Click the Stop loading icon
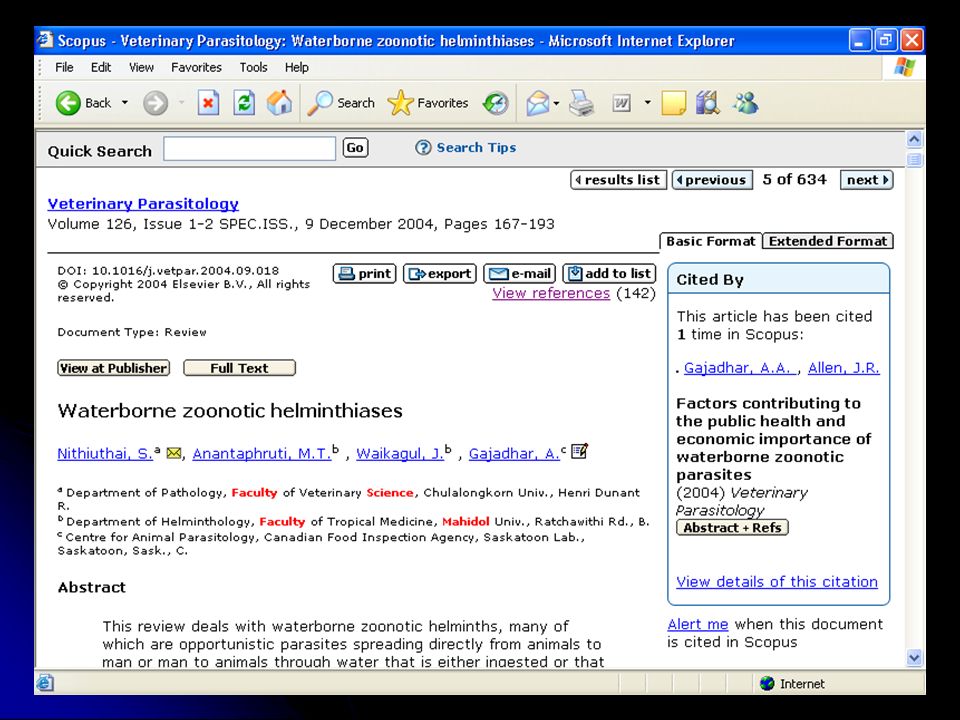The width and height of the screenshot is (960, 720). click(x=208, y=103)
